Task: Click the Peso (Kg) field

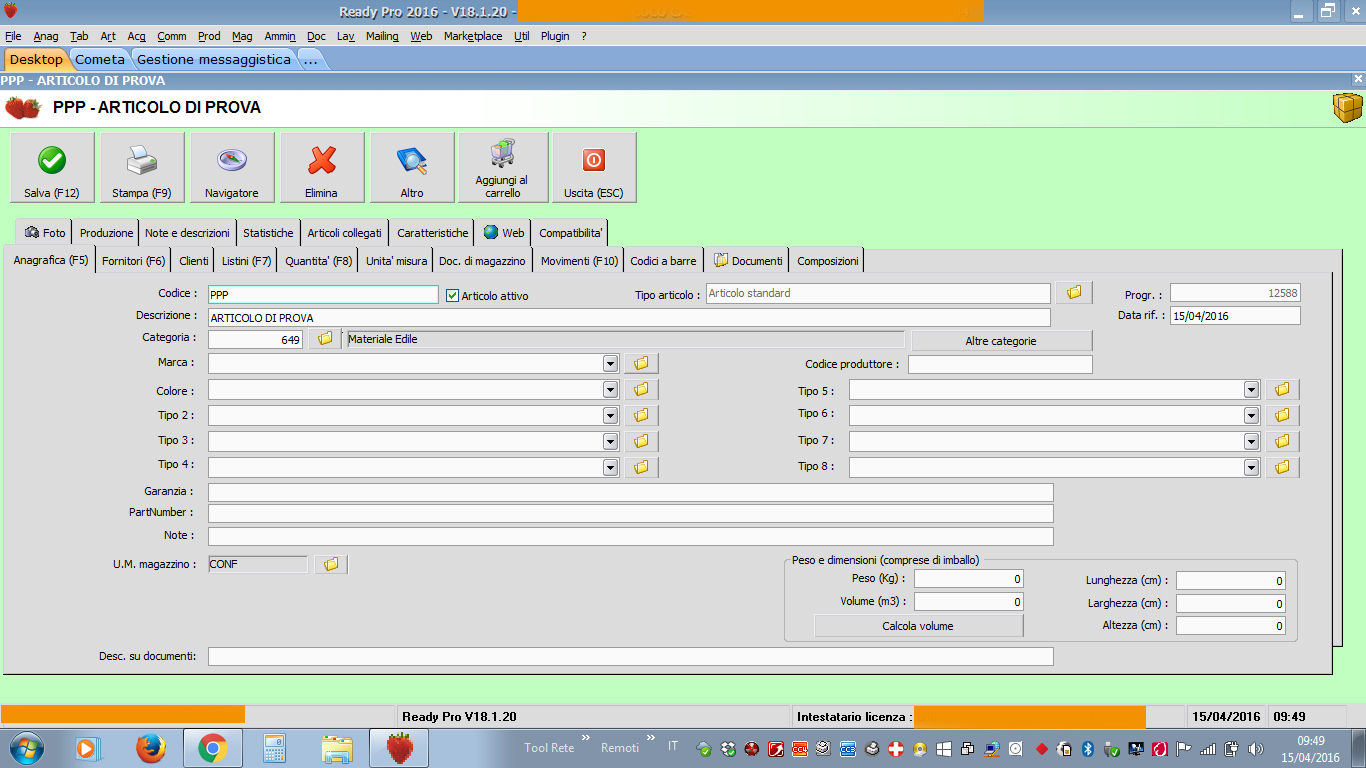Action: click(968, 579)
